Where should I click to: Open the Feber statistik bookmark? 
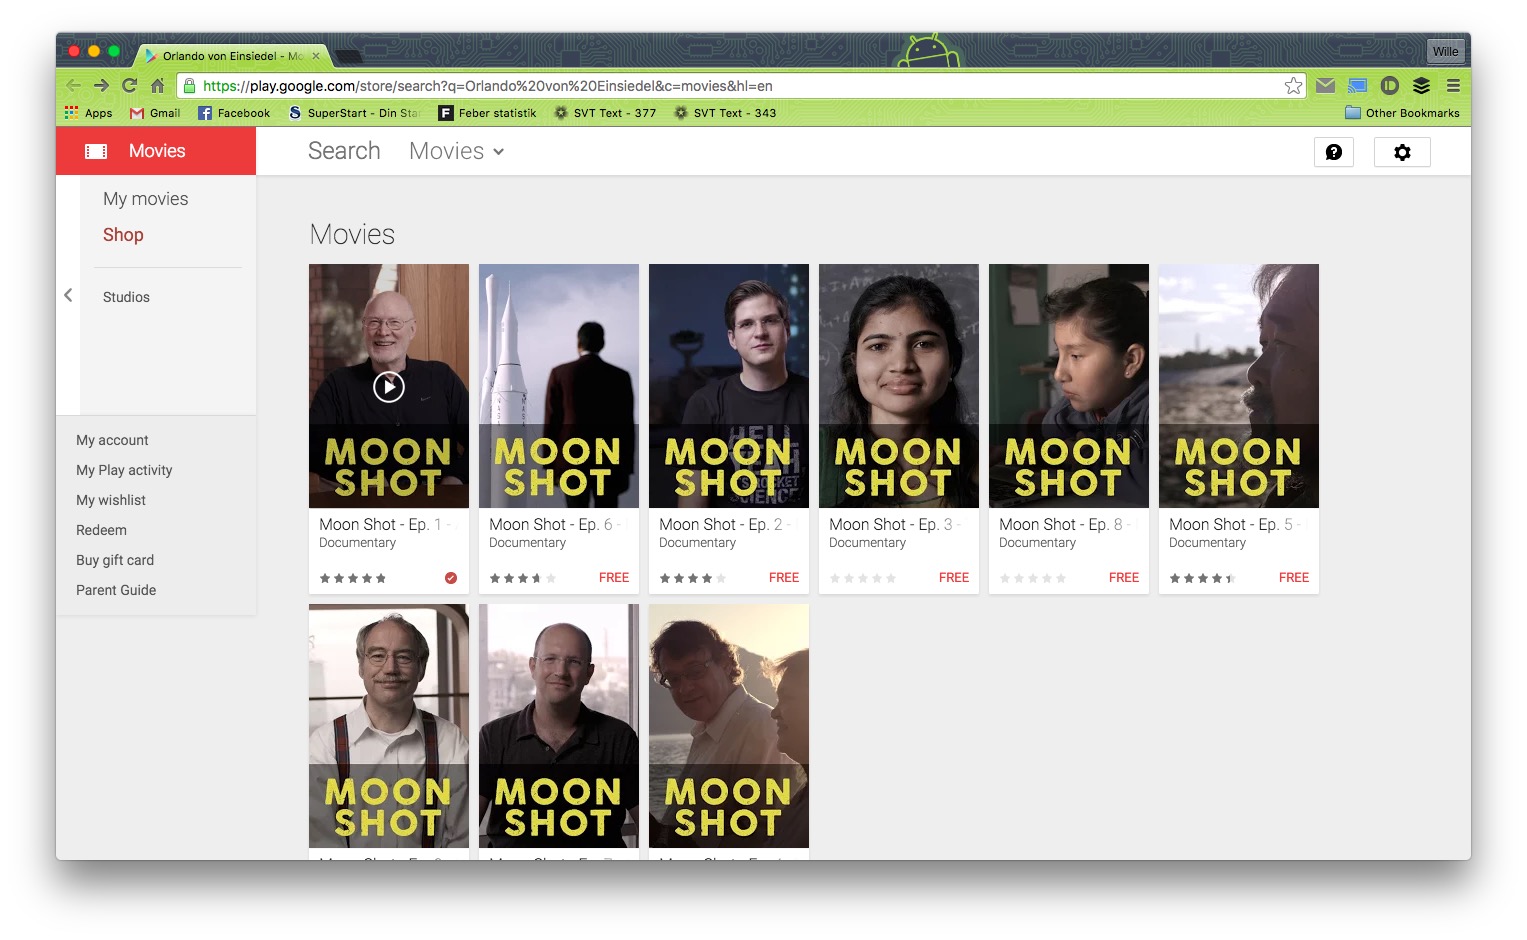[487, 113]
